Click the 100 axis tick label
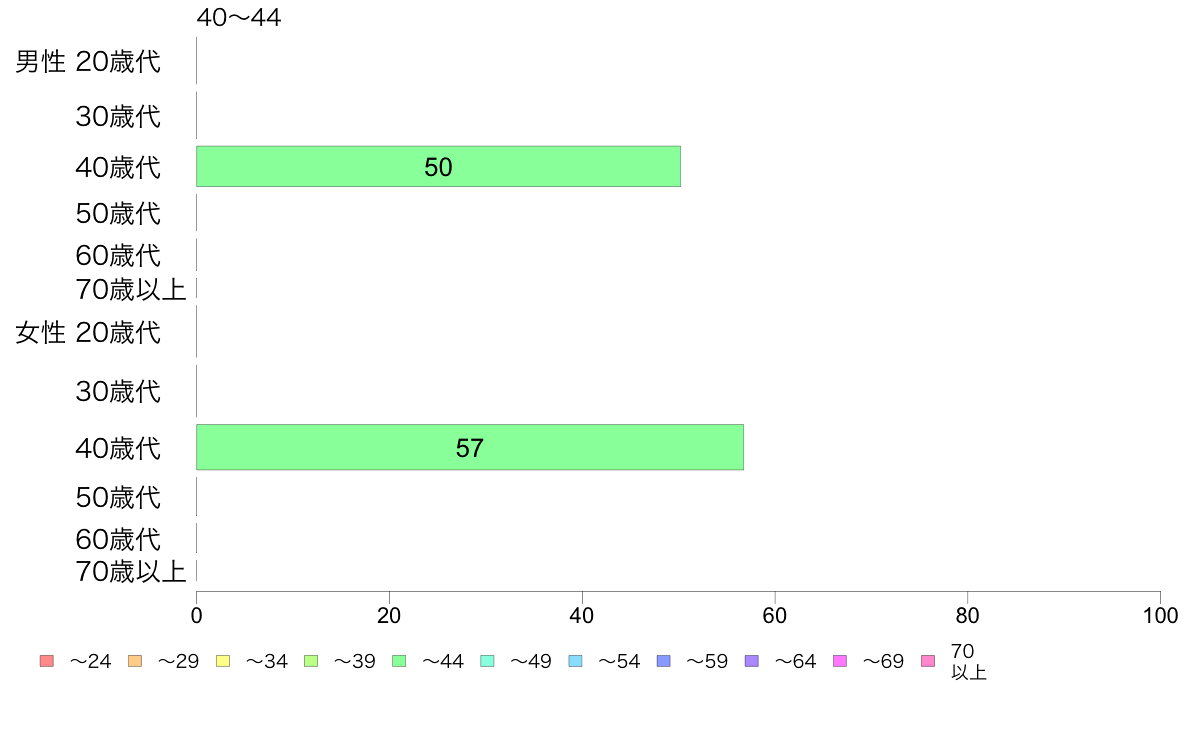 [1160, 615]
